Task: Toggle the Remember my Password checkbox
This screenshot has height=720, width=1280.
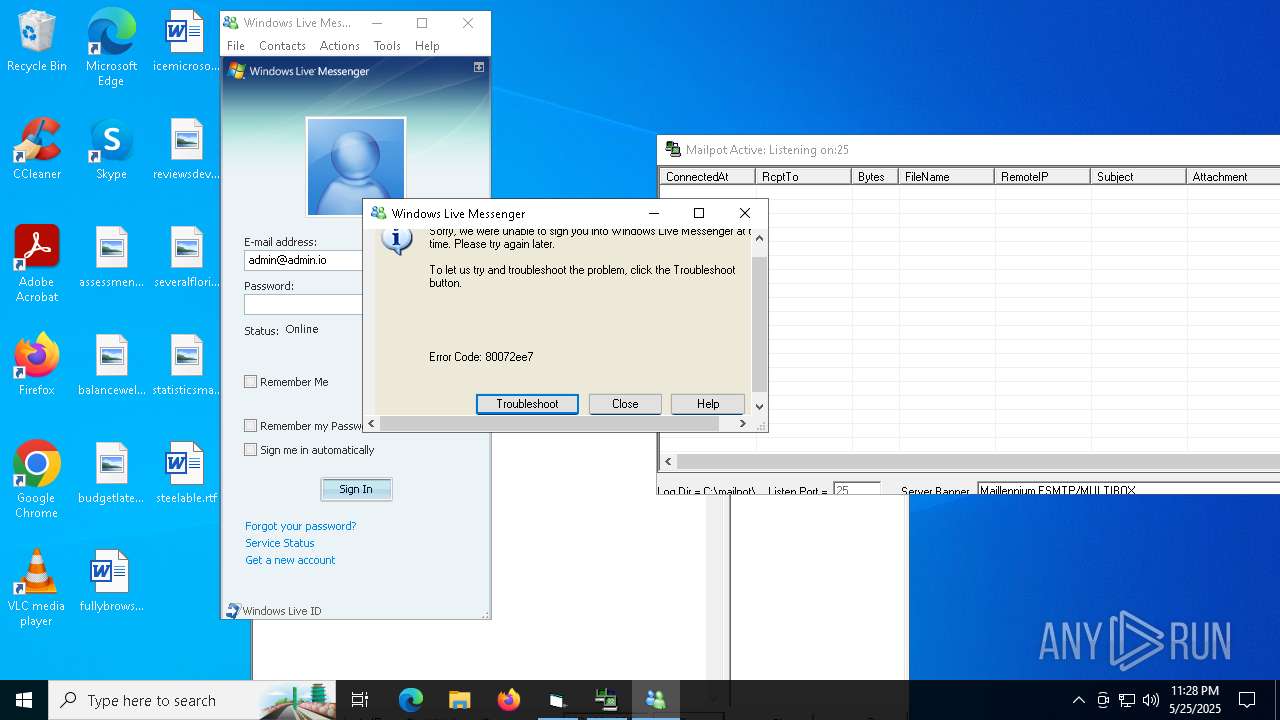Action: tap(251, 426)
